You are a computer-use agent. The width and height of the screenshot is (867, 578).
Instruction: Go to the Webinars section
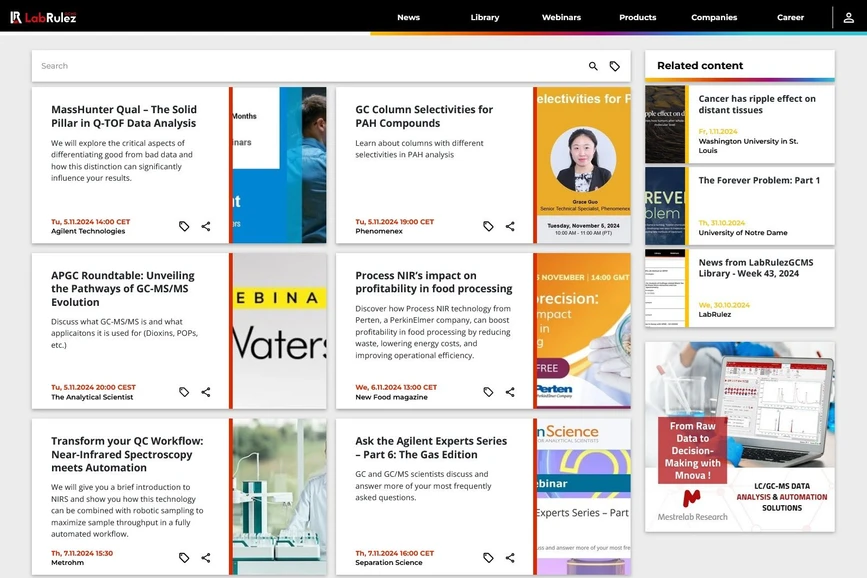point(561,18)
